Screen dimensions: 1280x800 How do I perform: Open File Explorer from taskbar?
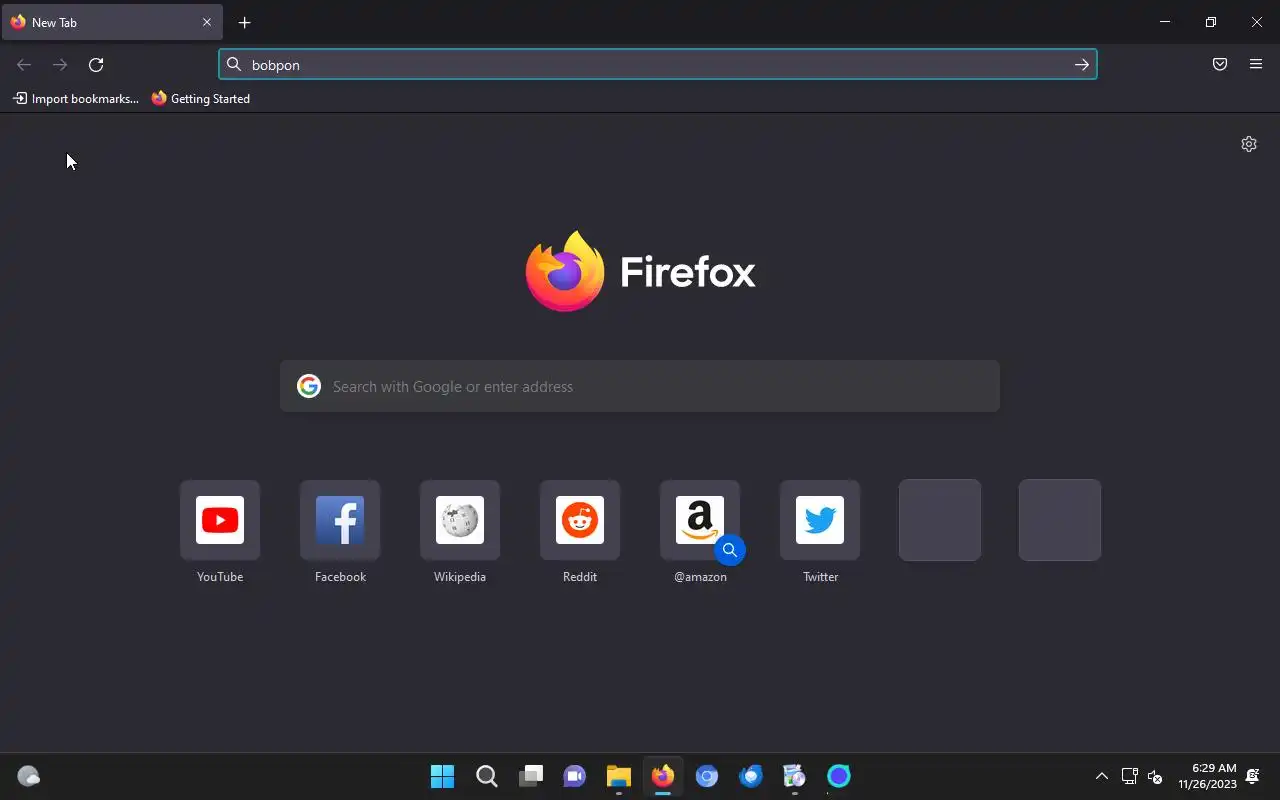coord(619,776)
